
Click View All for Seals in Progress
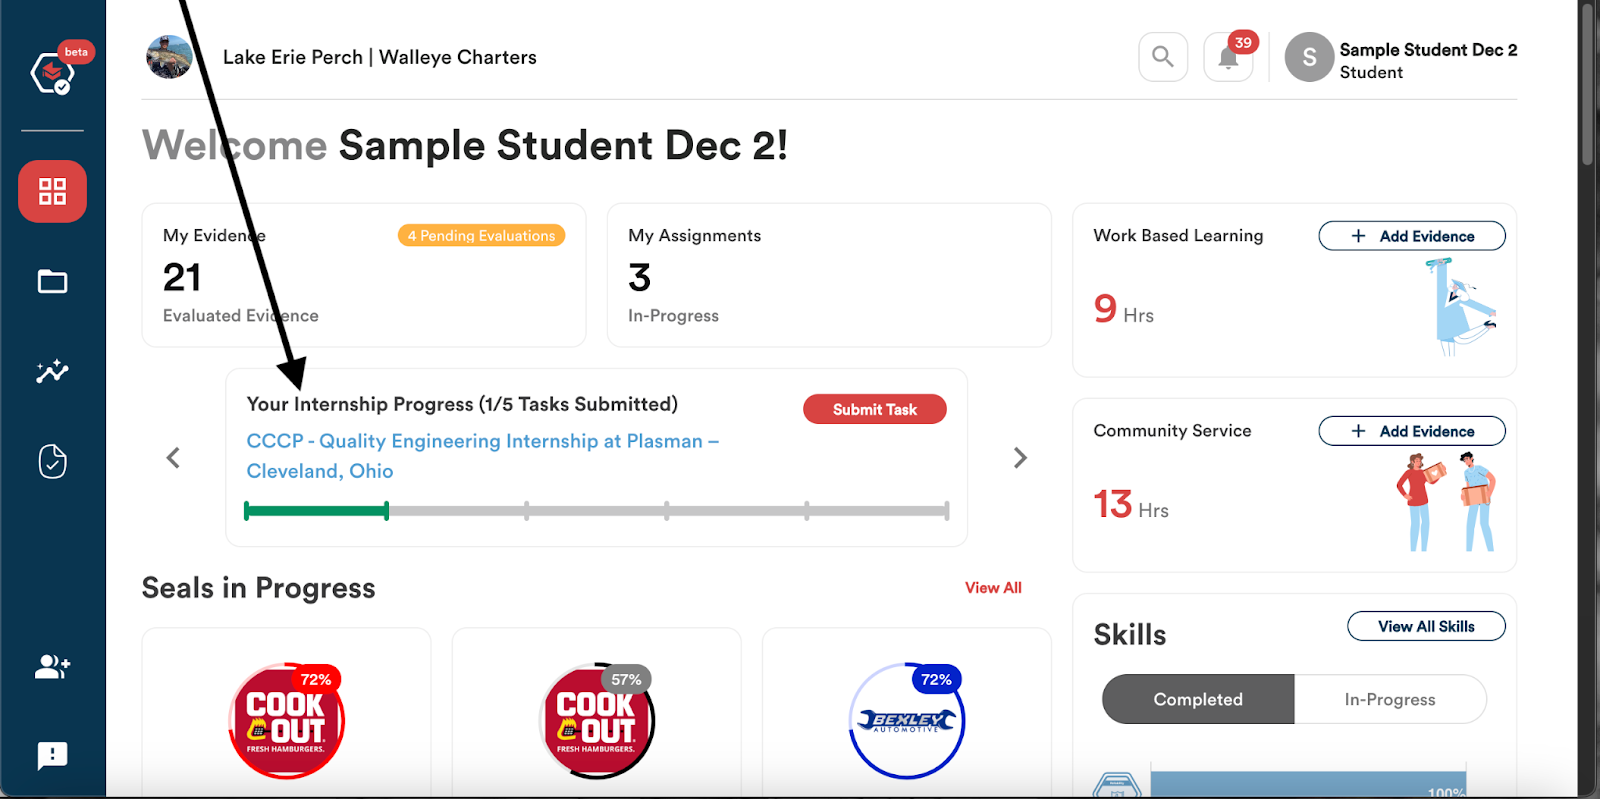pyautogui.click(x=993, y=588)
